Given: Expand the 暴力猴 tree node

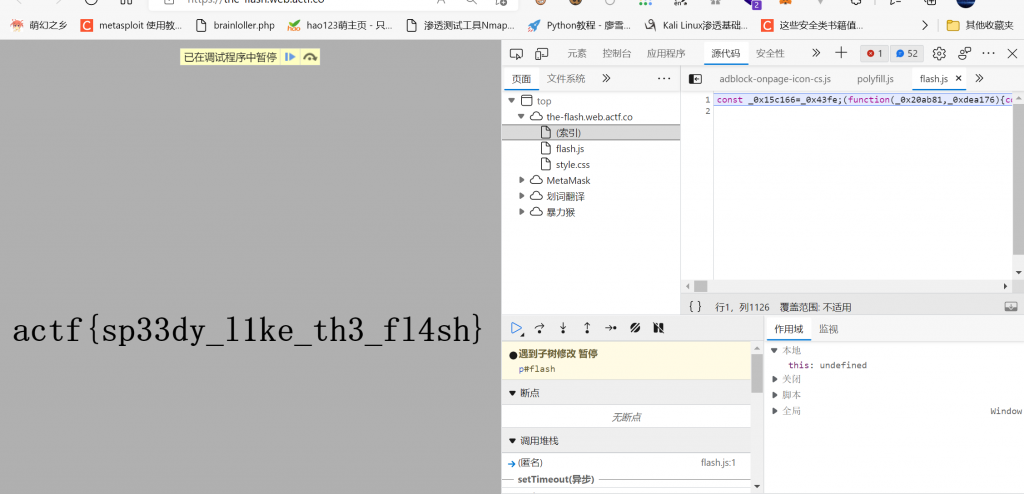Looking at the screenshot, I should [x=521, y=212].
